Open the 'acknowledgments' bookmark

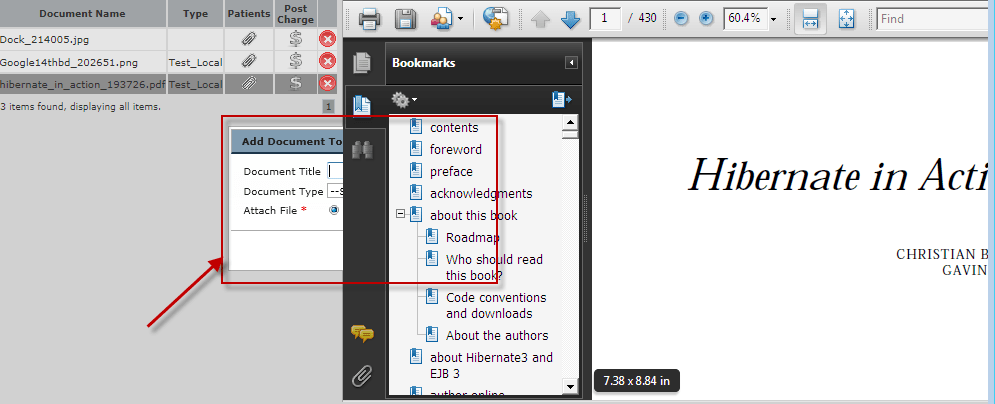481,194
